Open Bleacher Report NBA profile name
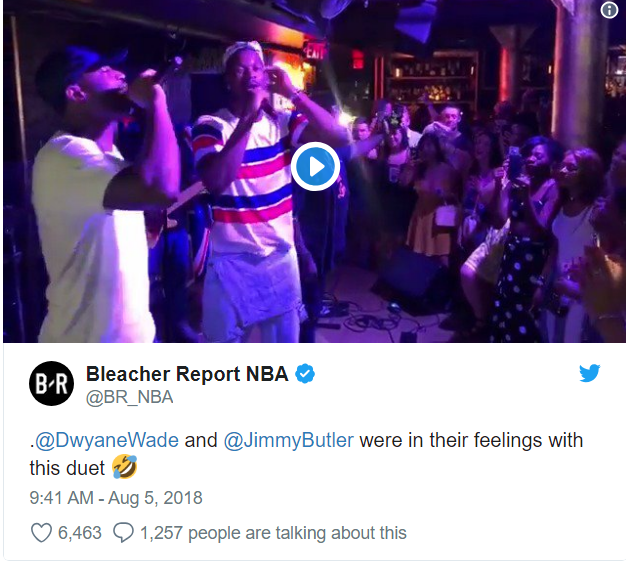Screen dimensions: 626x584 [x=187, y=374]
